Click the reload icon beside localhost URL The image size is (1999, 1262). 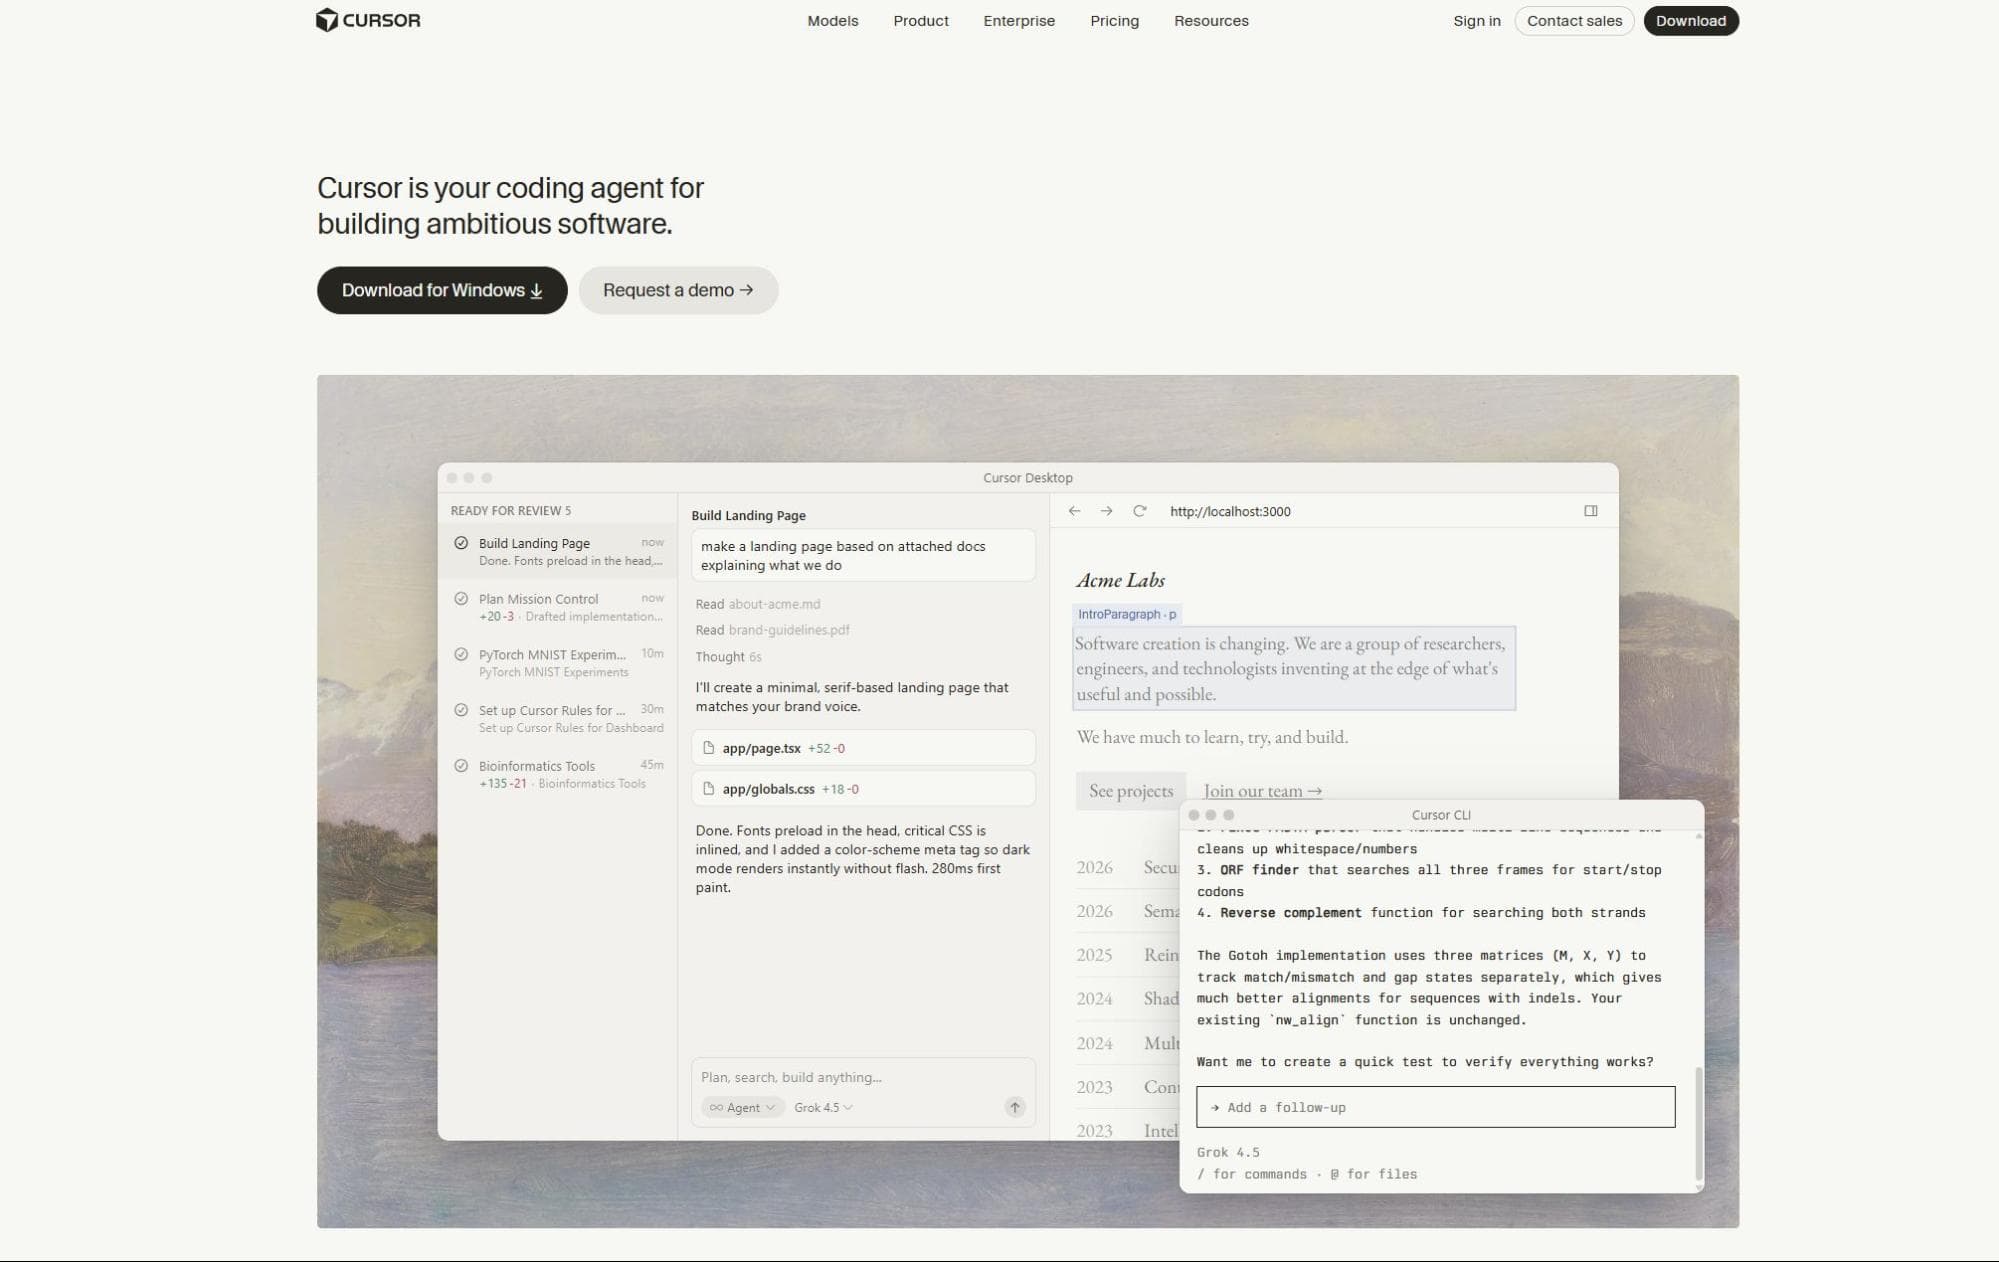pos(1139,511)
